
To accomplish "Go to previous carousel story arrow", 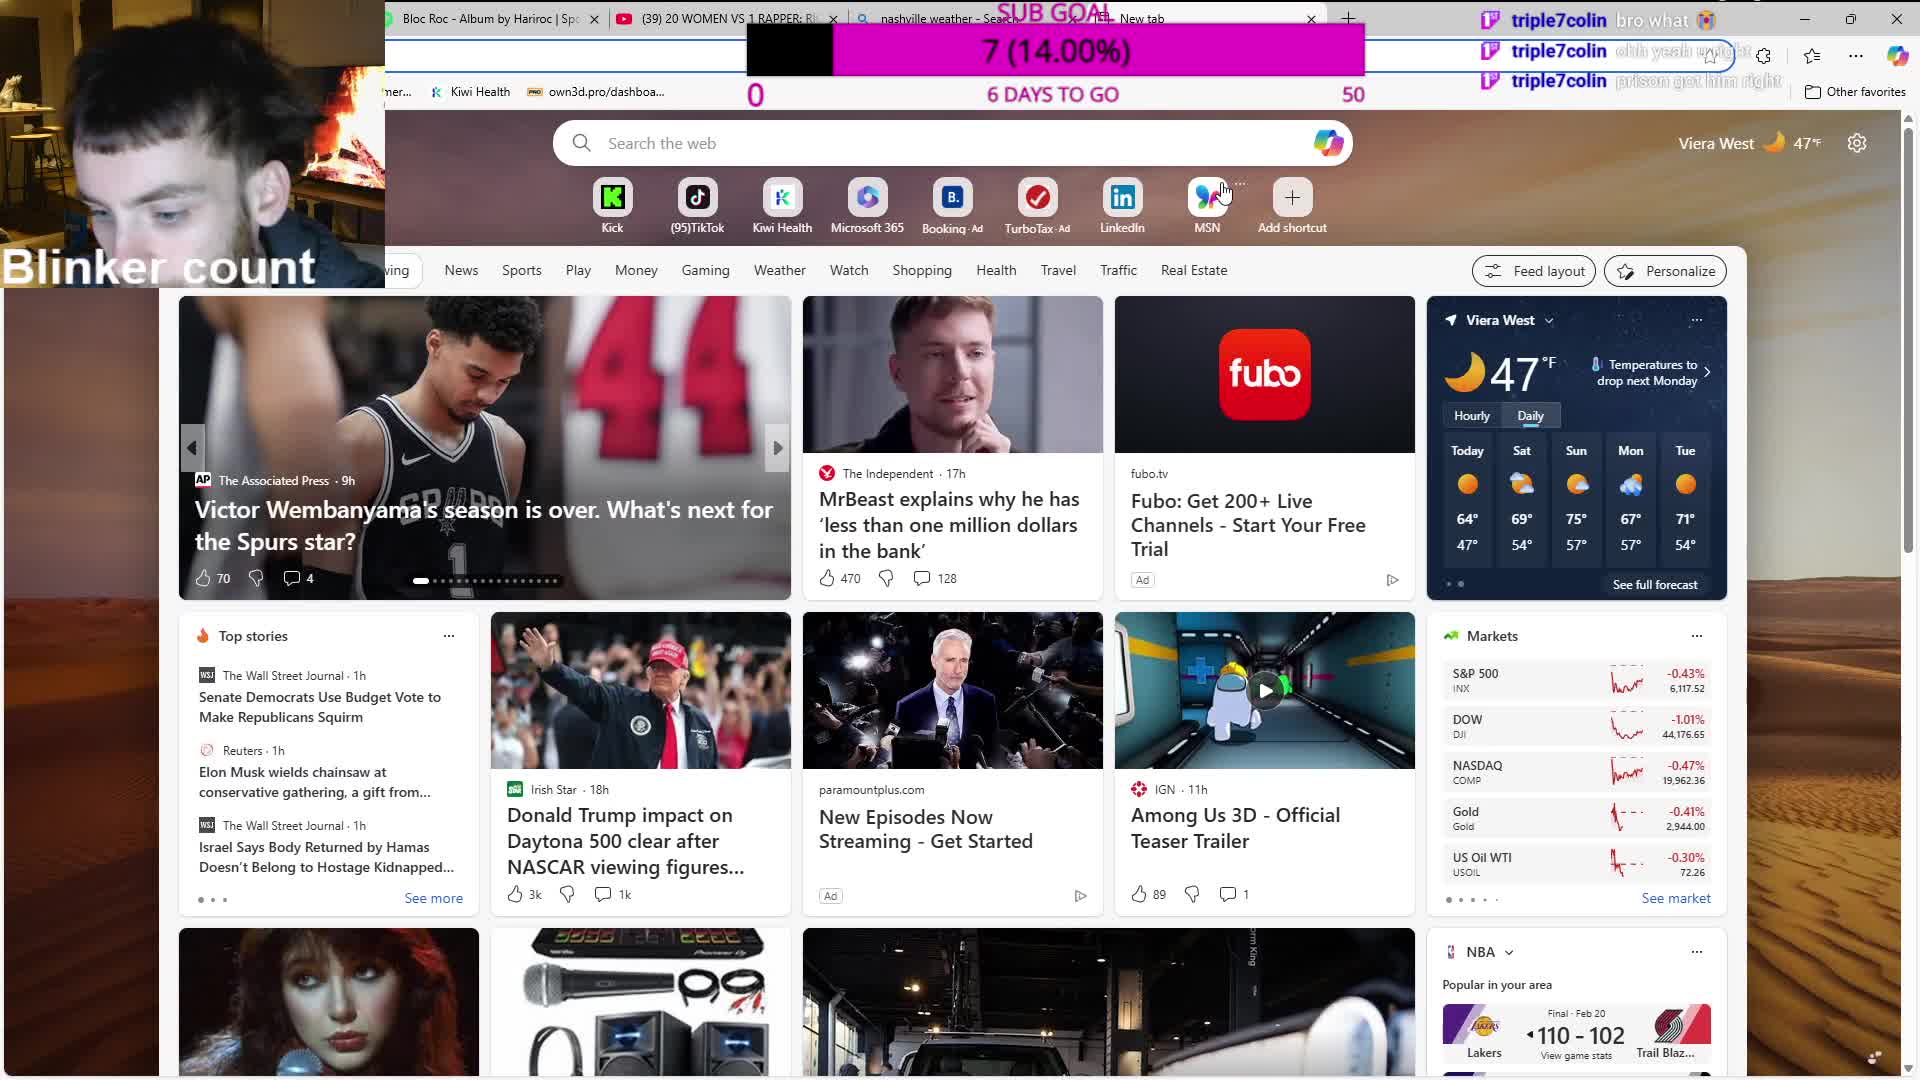I will (192, 448).
